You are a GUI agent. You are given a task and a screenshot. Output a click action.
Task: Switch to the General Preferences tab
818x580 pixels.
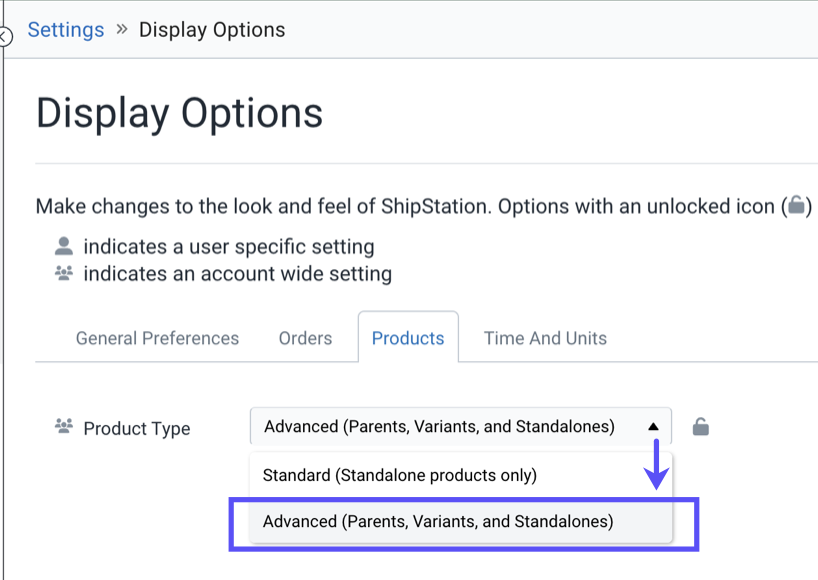tap(157, 338)
